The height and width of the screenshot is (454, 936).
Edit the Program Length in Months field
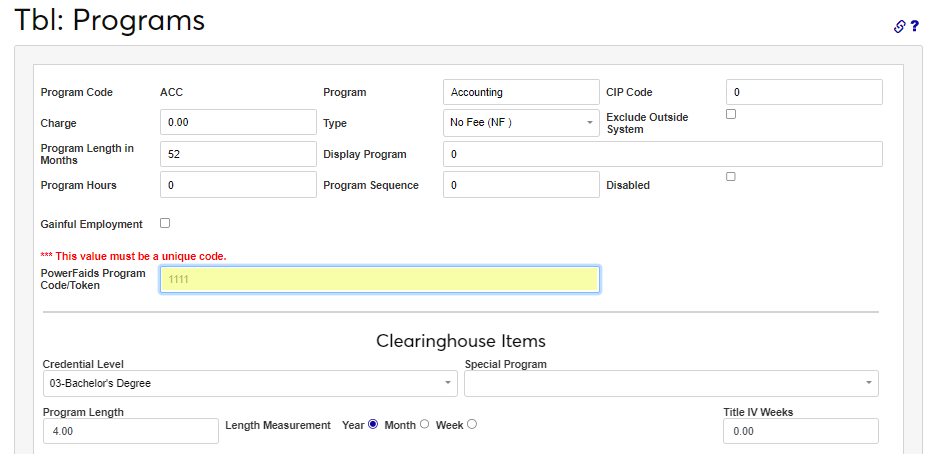[x=238, y=154]
